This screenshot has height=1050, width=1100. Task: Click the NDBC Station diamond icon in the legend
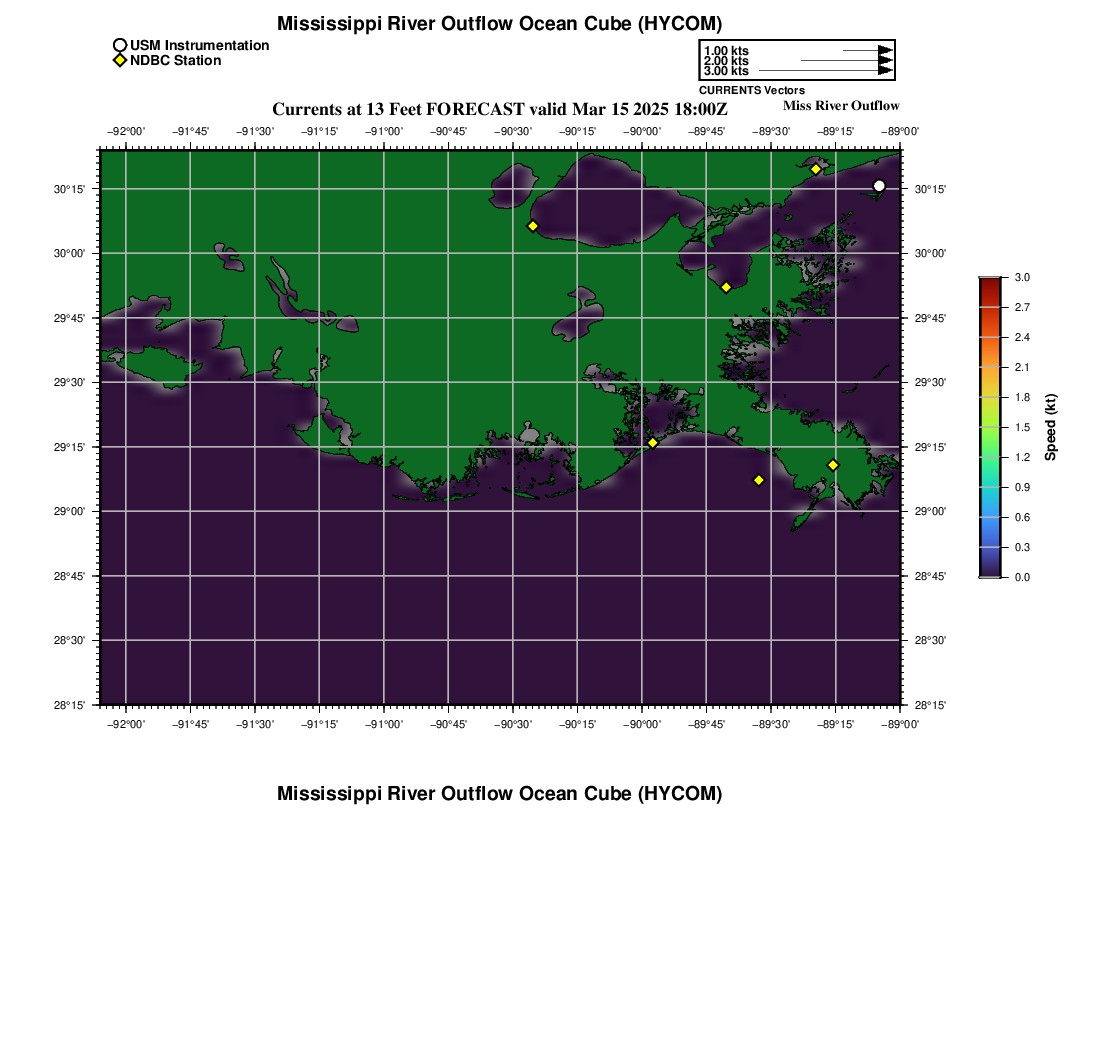120,60
